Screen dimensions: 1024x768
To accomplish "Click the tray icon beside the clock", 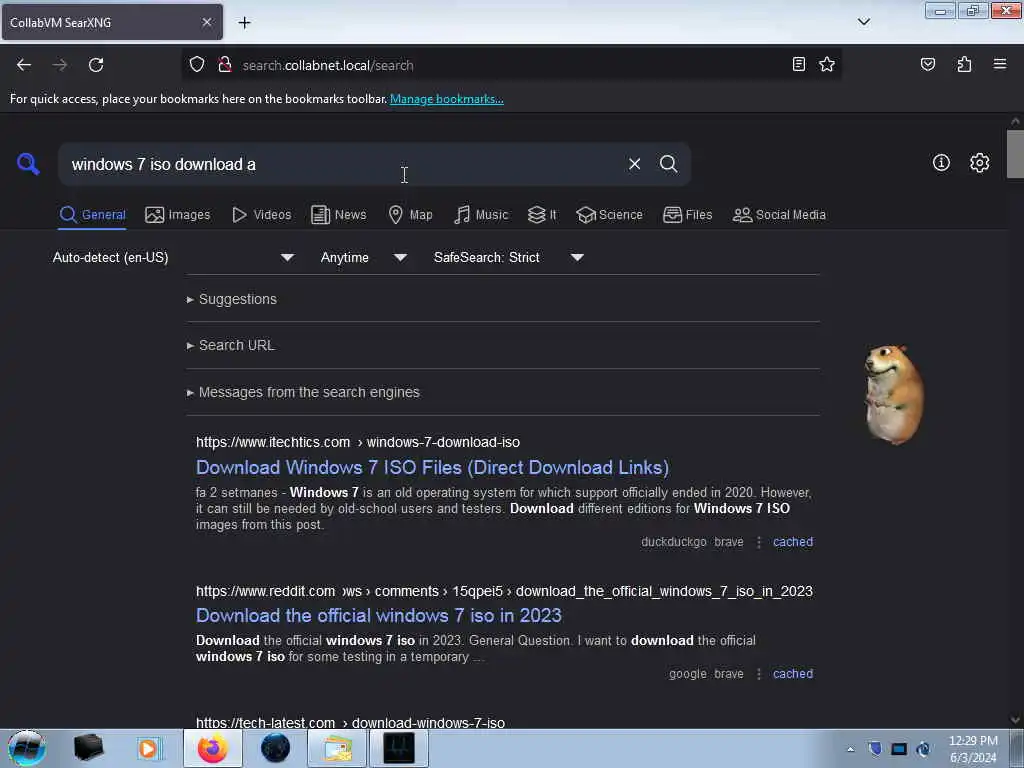I will click(923, 749).
